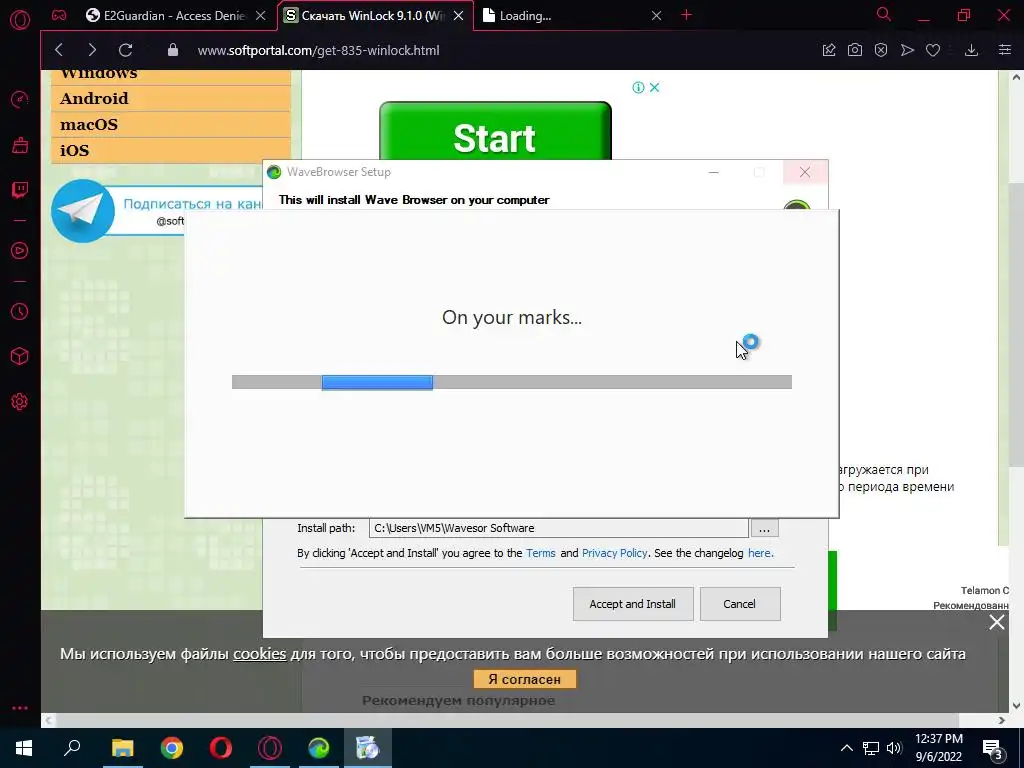Open red Opera browser from taskbar
This screenshot has height=768, width=1024.
point(221,748)
